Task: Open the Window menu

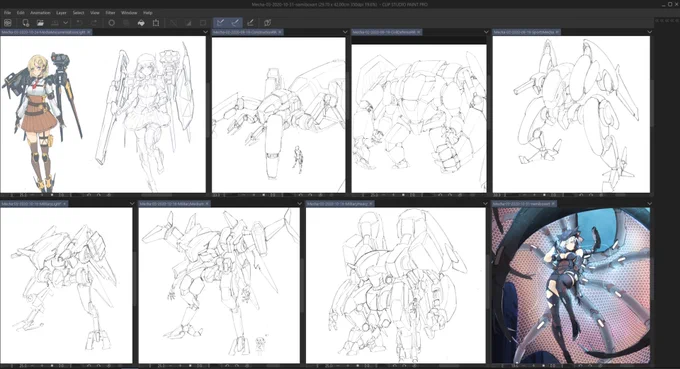Action: pos(129,13)
